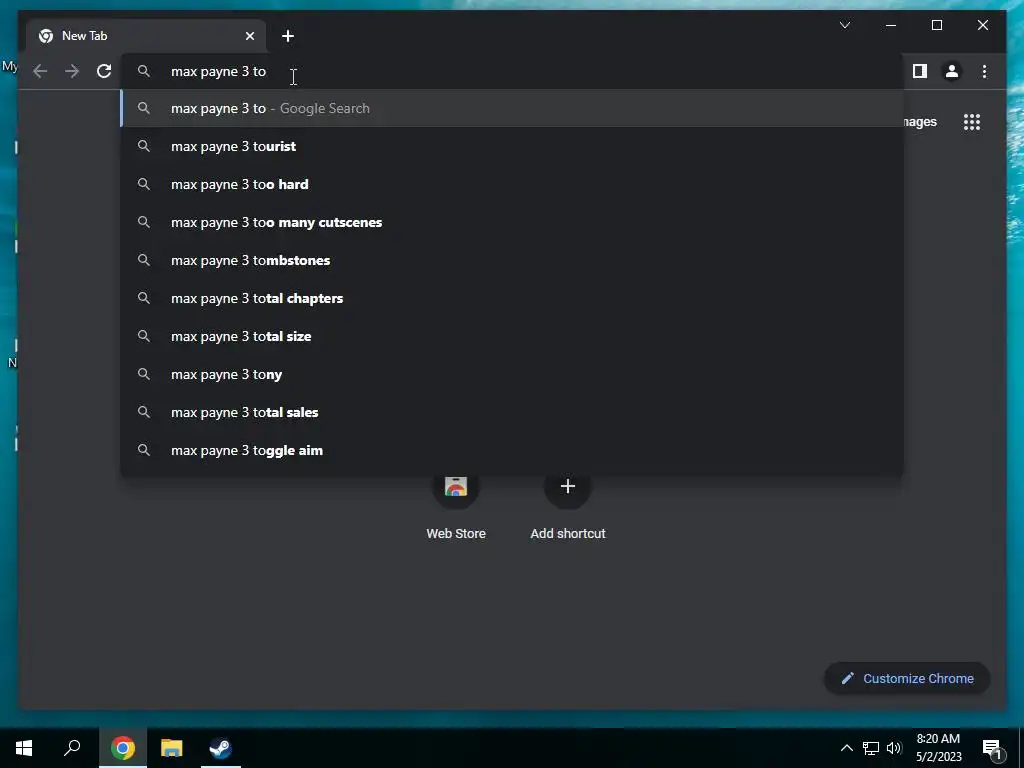
Task: Open the network status tray icon
Action: 871,748
